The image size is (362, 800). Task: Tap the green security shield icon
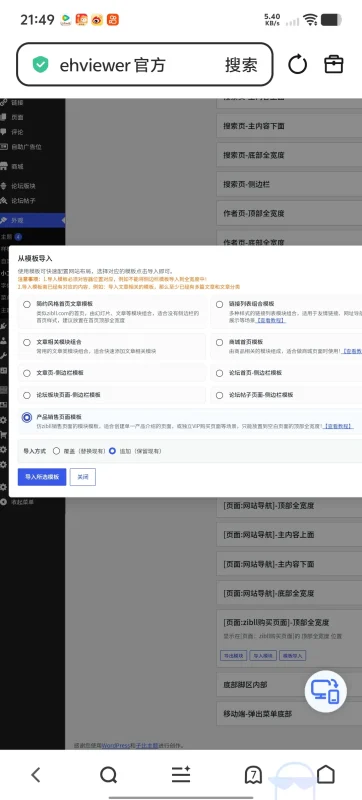[x=40, y=65]
